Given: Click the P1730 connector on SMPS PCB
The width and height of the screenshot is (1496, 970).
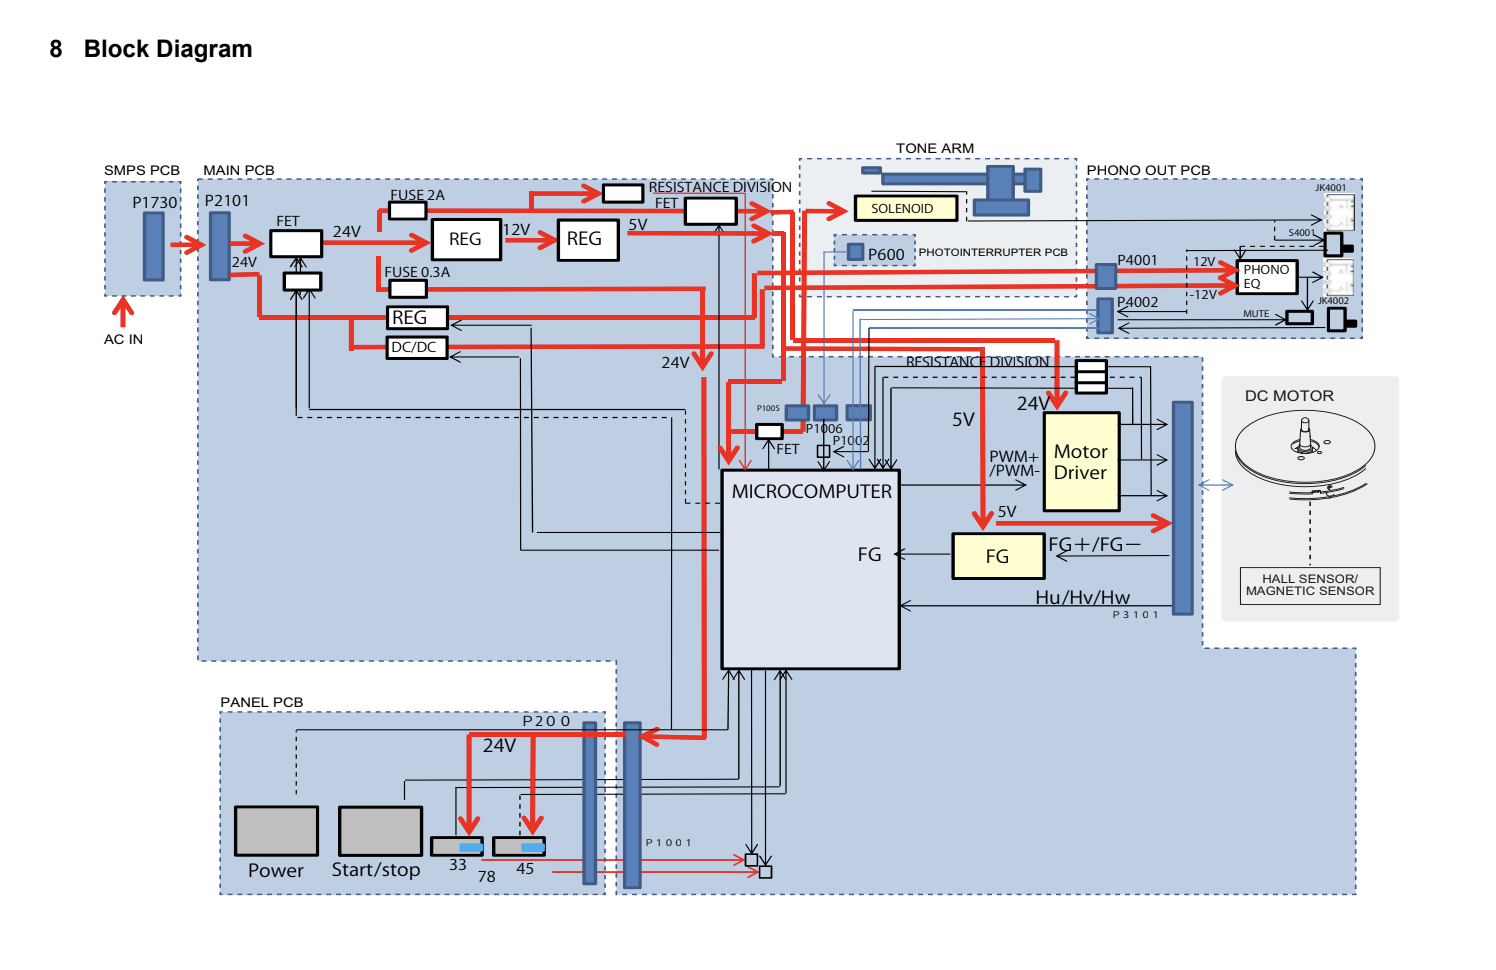Looking at the screenshot, I should pyautogui.click(x=153, y=246).
